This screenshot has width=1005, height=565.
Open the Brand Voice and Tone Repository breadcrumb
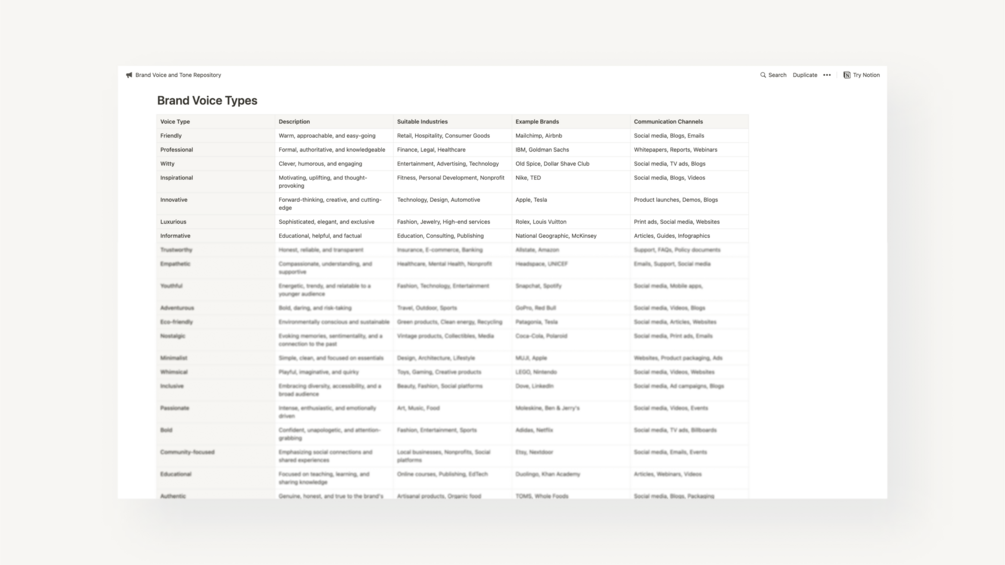pos(178,75)
